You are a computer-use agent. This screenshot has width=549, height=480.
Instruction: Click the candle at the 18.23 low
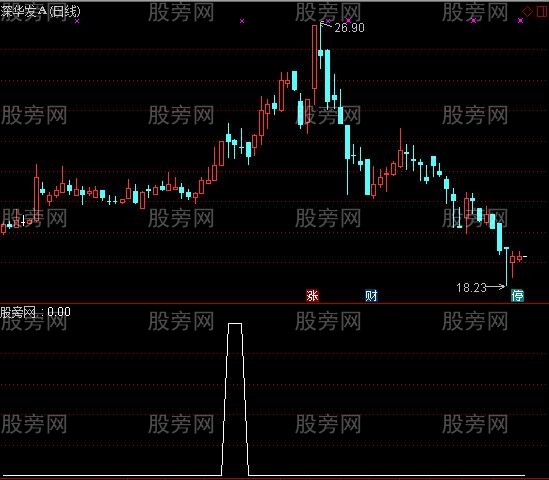click(x=506, y=267)
